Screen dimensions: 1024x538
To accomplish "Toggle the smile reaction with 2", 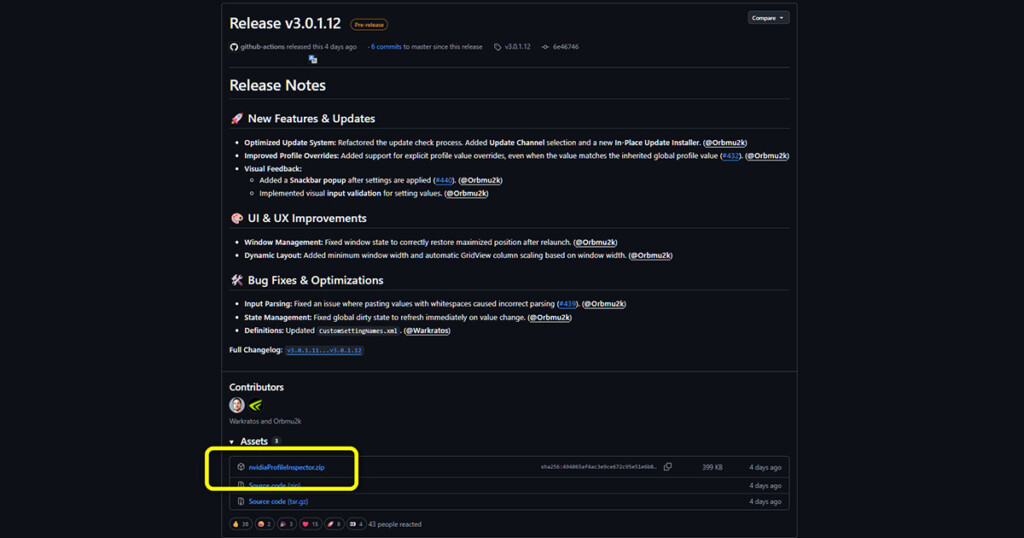I will [x=264, y=524].
